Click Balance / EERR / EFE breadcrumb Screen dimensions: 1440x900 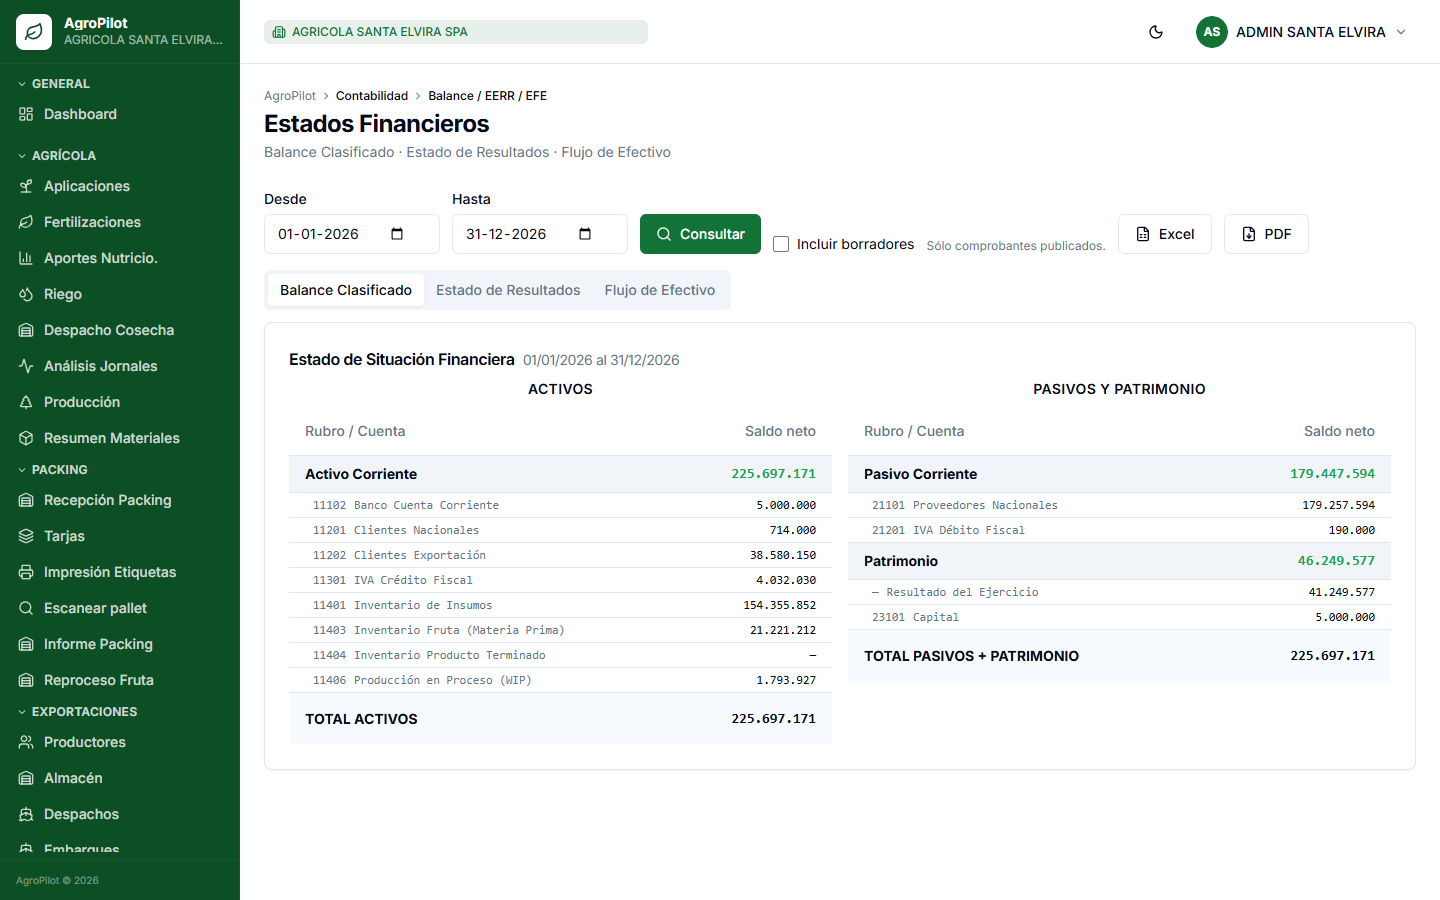point(488,96)
